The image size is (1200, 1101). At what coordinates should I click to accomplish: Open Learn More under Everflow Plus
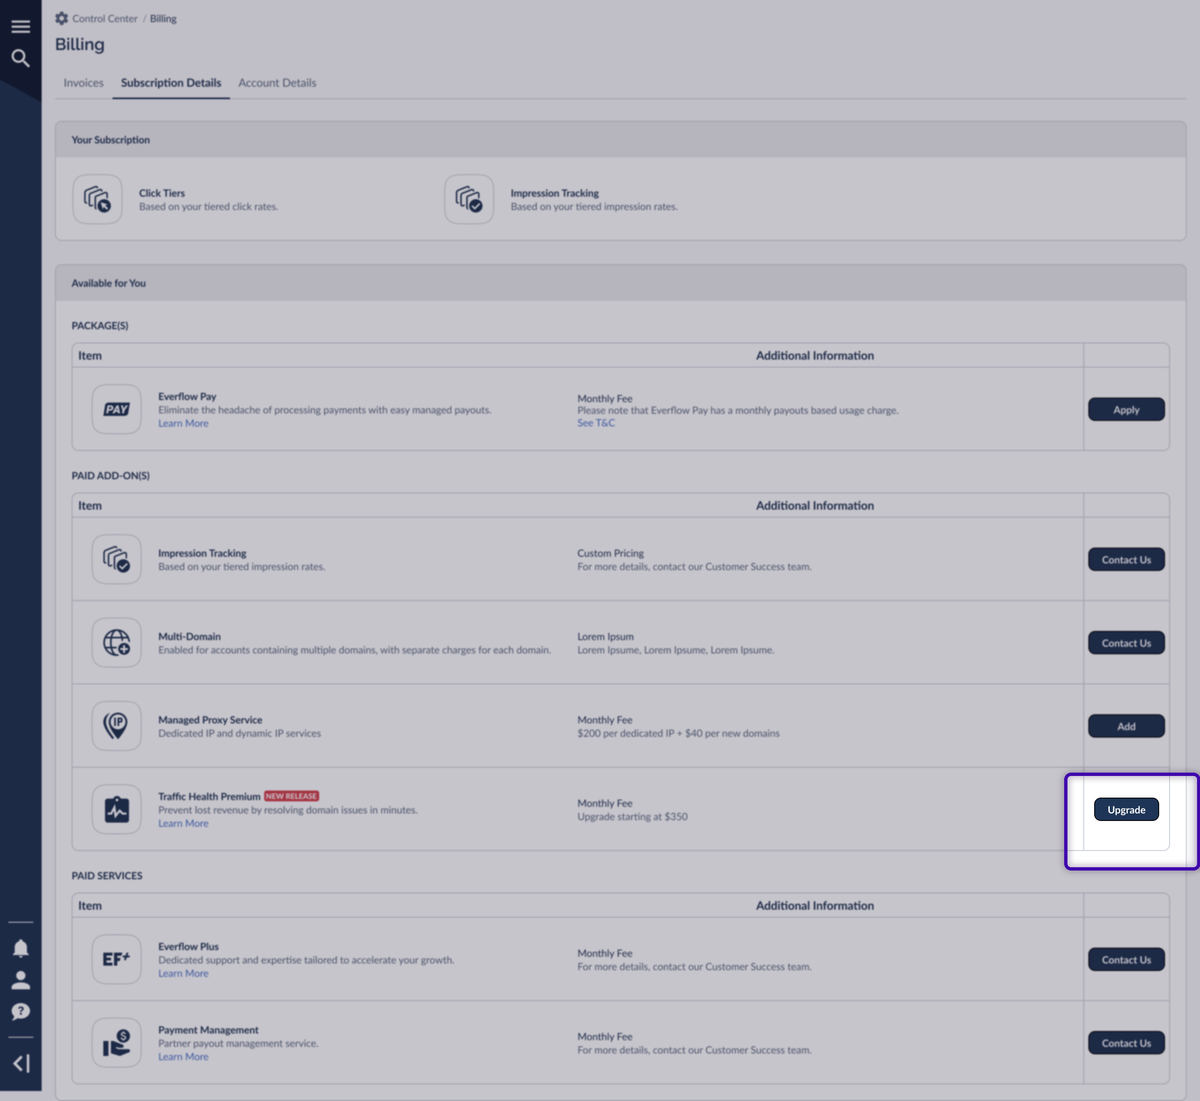(x=183, y=974)
